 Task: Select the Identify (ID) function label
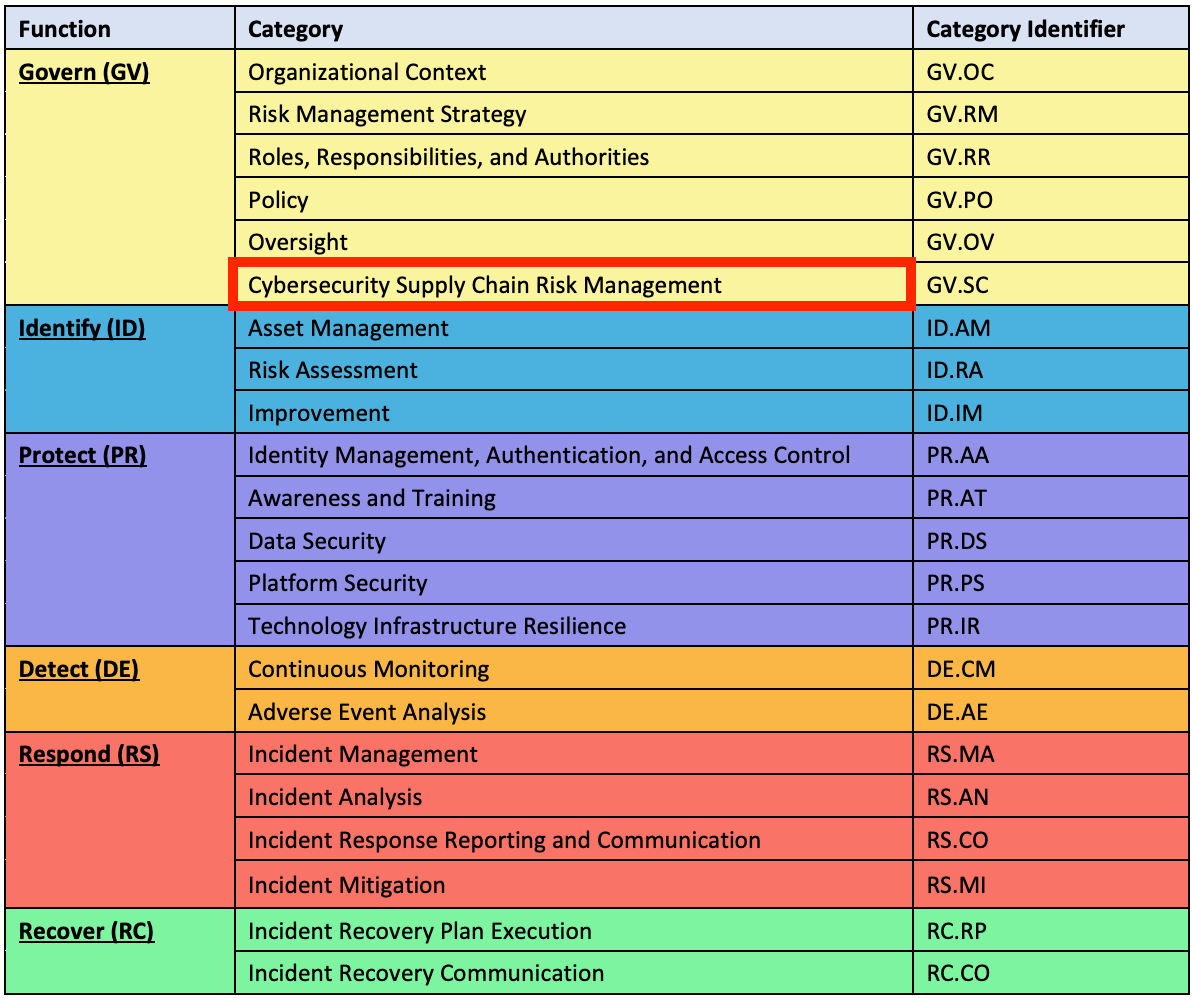tap(81, 328)
